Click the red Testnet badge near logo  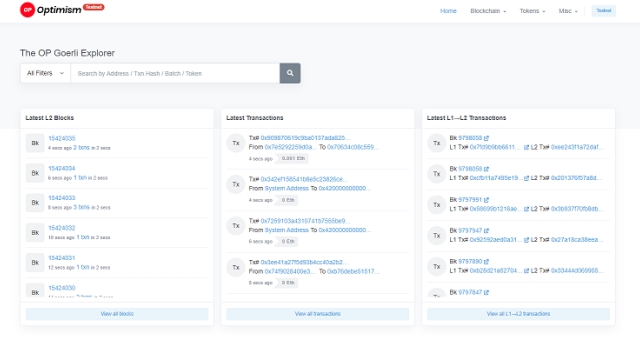pos(93,7)
